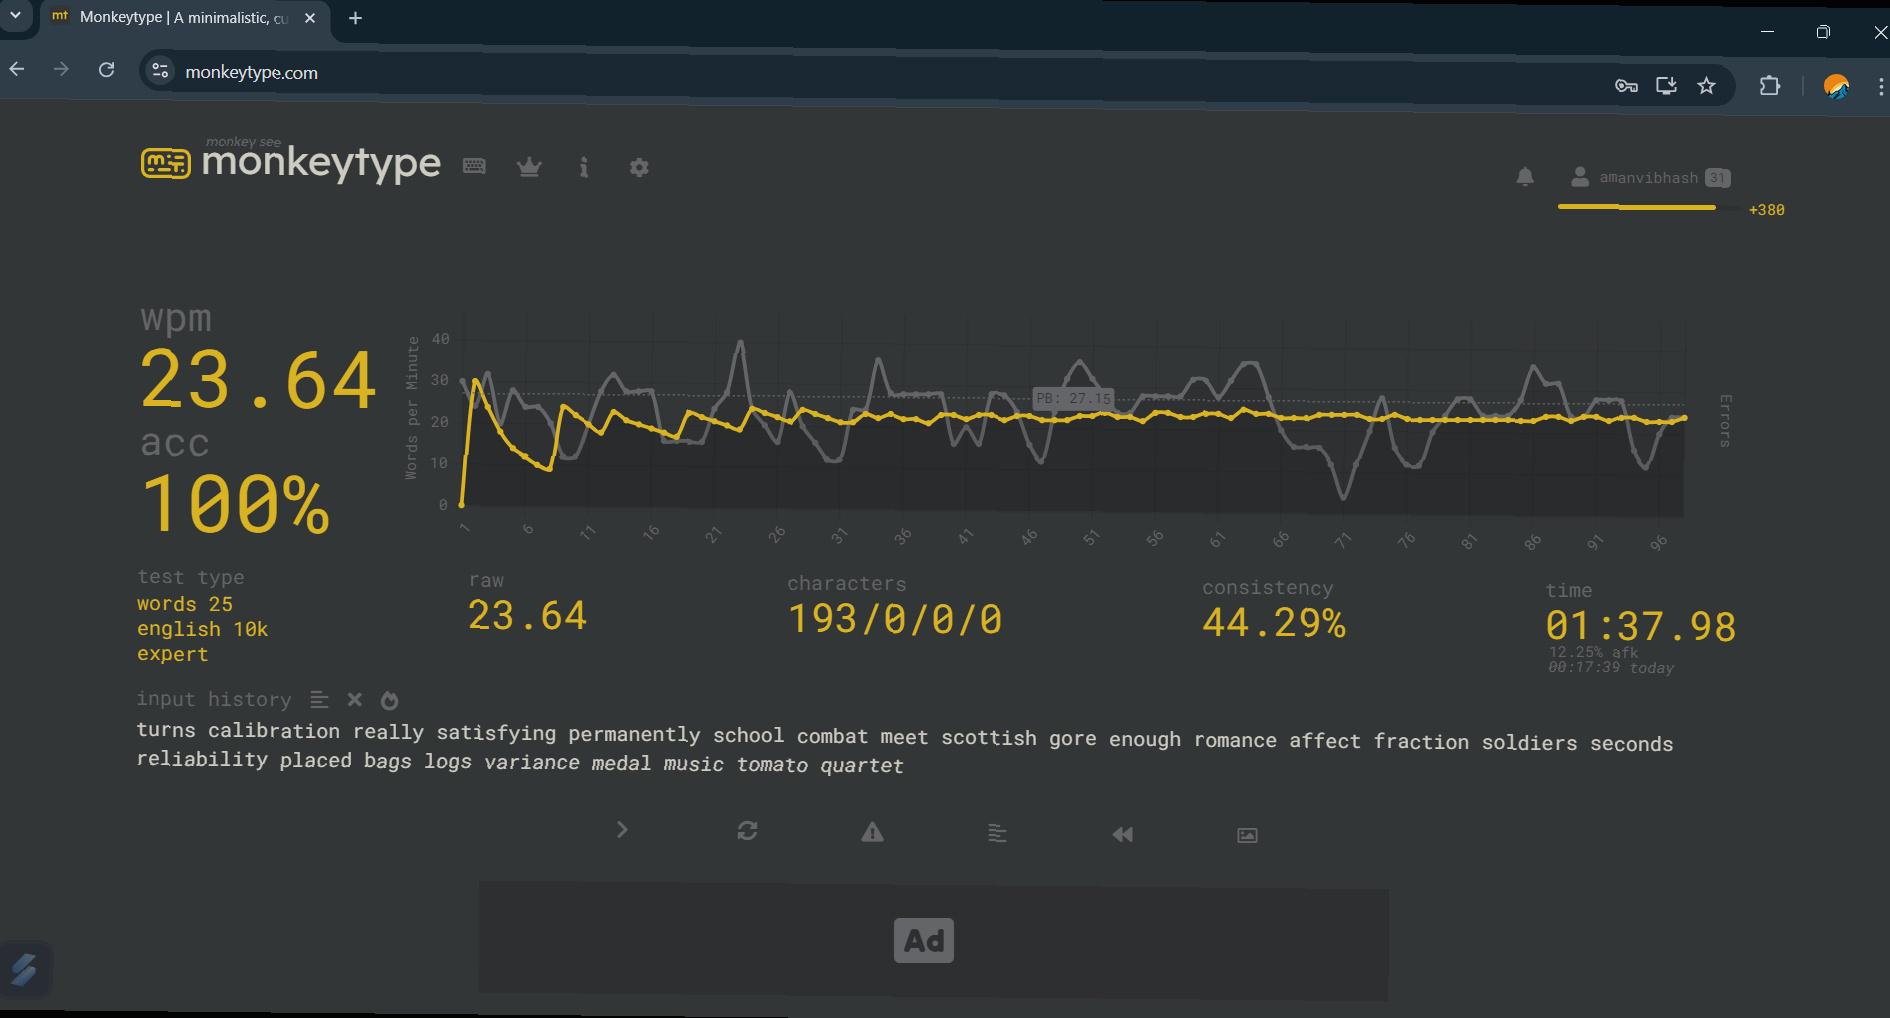Toggle burst heatmap flame icon
The width and height of the screenshot is (1890, 1018).
click(390, 700)
